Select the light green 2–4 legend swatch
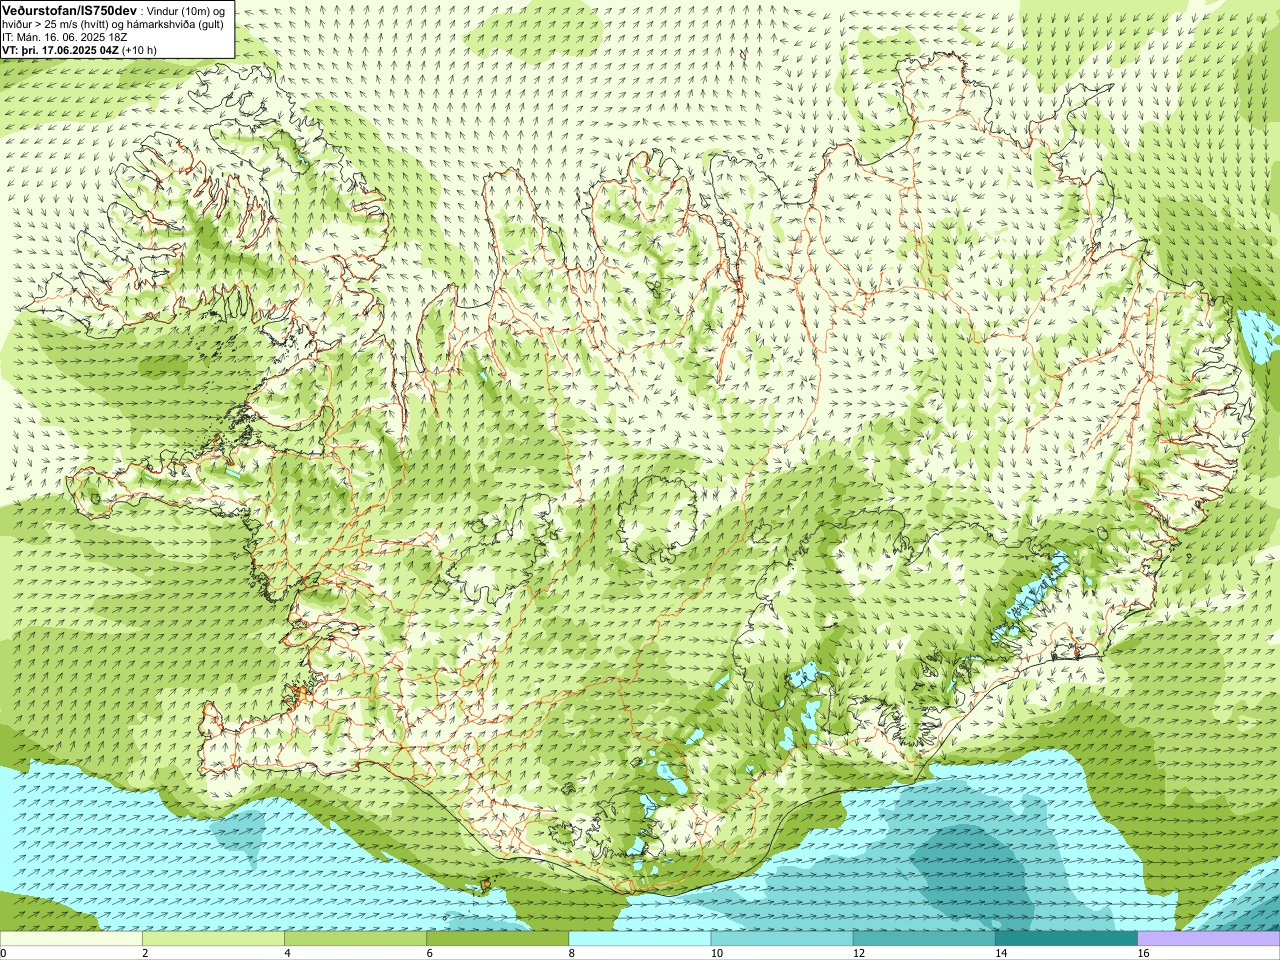Viewport: 1280px width, 960px height. click(x=213, y=939)
